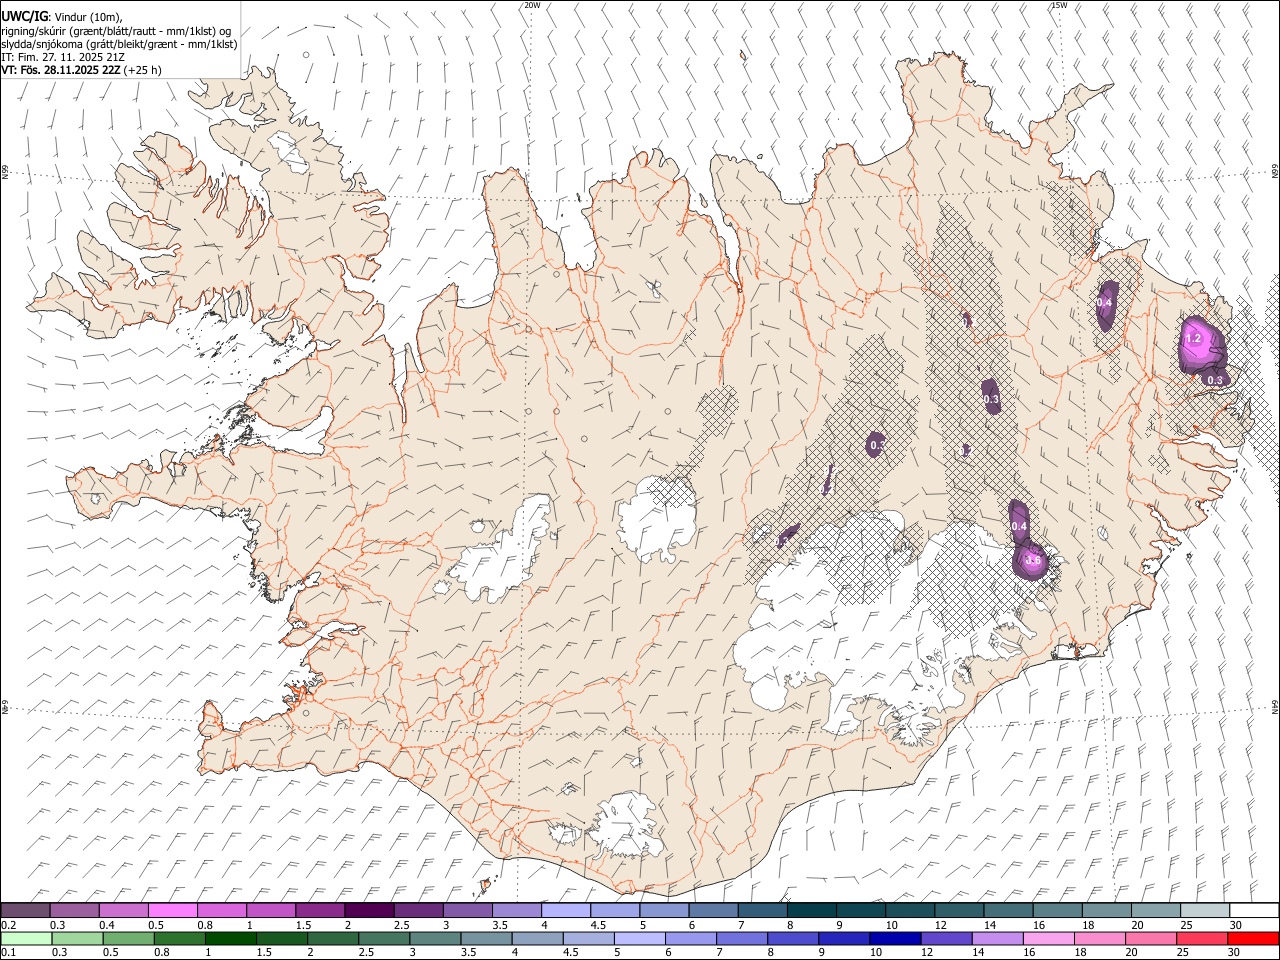Click the '0.1' label on the rain scale
The width and height of the screenshot is (1280, 960).
[x=9, y=952]
